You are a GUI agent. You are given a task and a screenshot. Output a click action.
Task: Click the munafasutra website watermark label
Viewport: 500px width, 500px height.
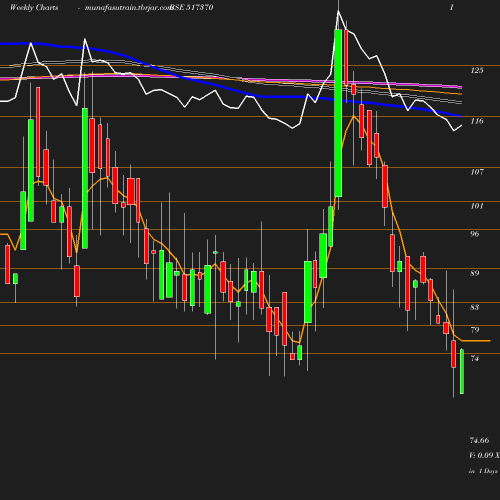128,7
